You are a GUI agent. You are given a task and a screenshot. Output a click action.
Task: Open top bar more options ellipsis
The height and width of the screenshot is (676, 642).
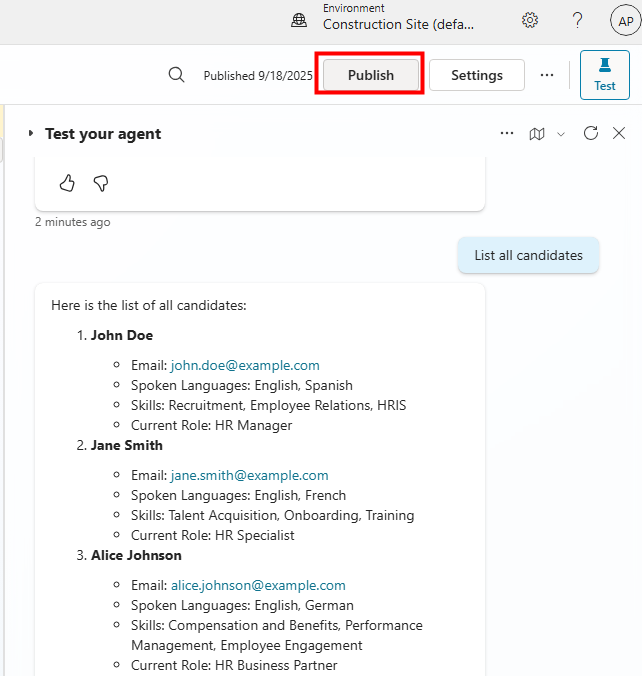[x=546, y=75]
